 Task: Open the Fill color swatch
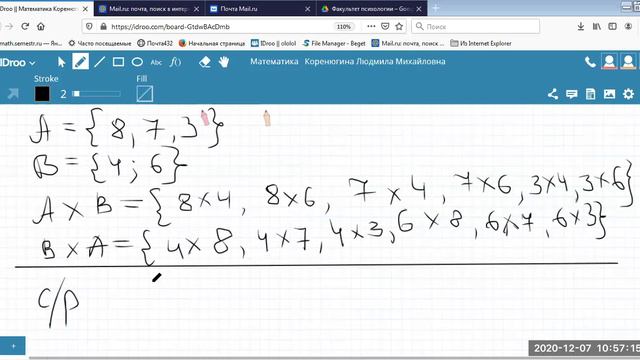tap(145, 94)
